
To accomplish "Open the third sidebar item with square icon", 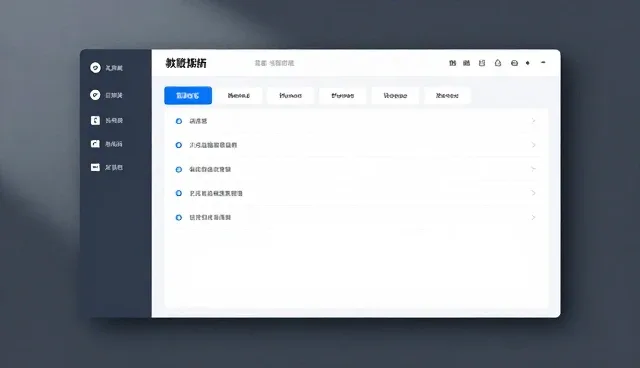I will pyautogui.click(x=106, y=120).
